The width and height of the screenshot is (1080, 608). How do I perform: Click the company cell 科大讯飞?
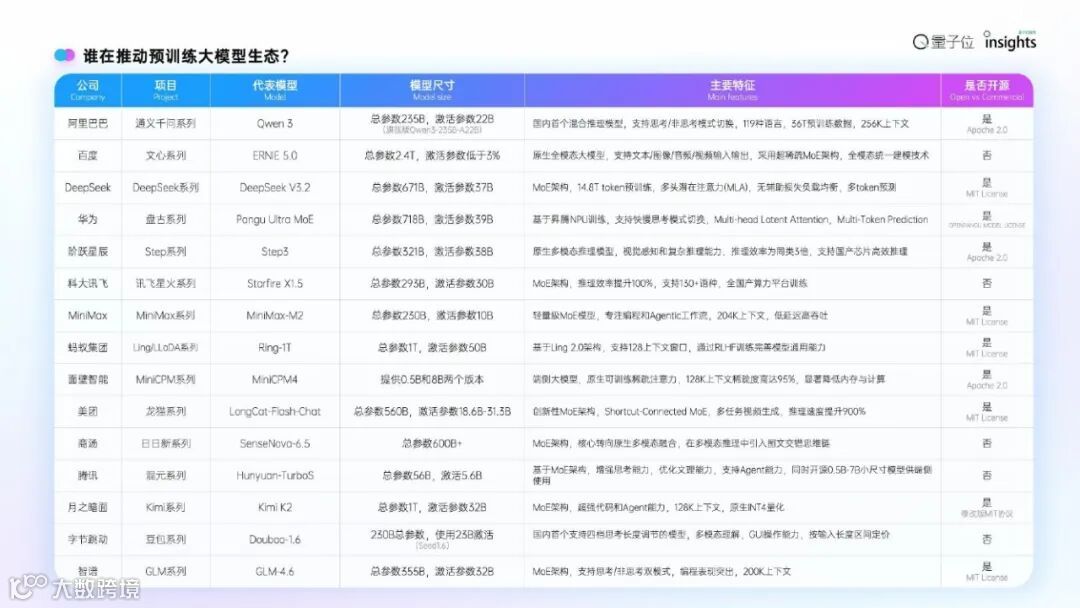click(87, 283)
